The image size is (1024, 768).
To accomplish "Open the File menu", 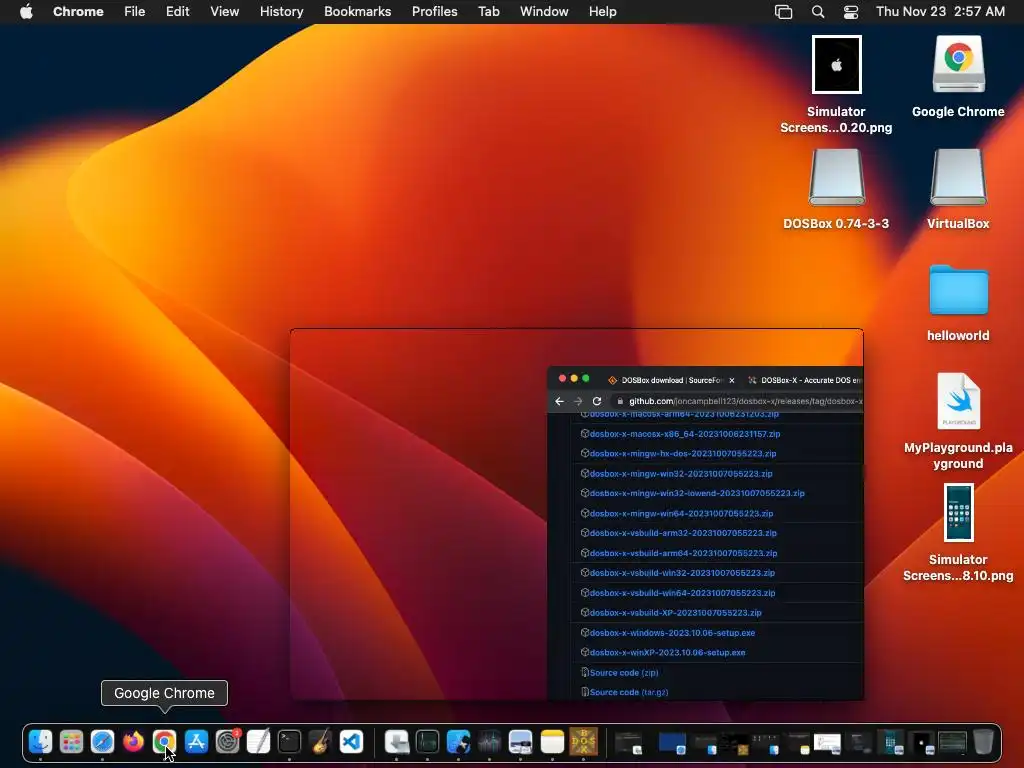I will point(135,12).
